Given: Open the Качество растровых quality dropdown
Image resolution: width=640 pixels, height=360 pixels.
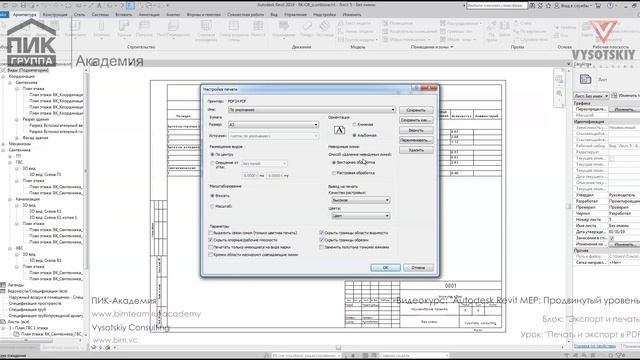Looking at the screenshot, I should coord(361,200).
